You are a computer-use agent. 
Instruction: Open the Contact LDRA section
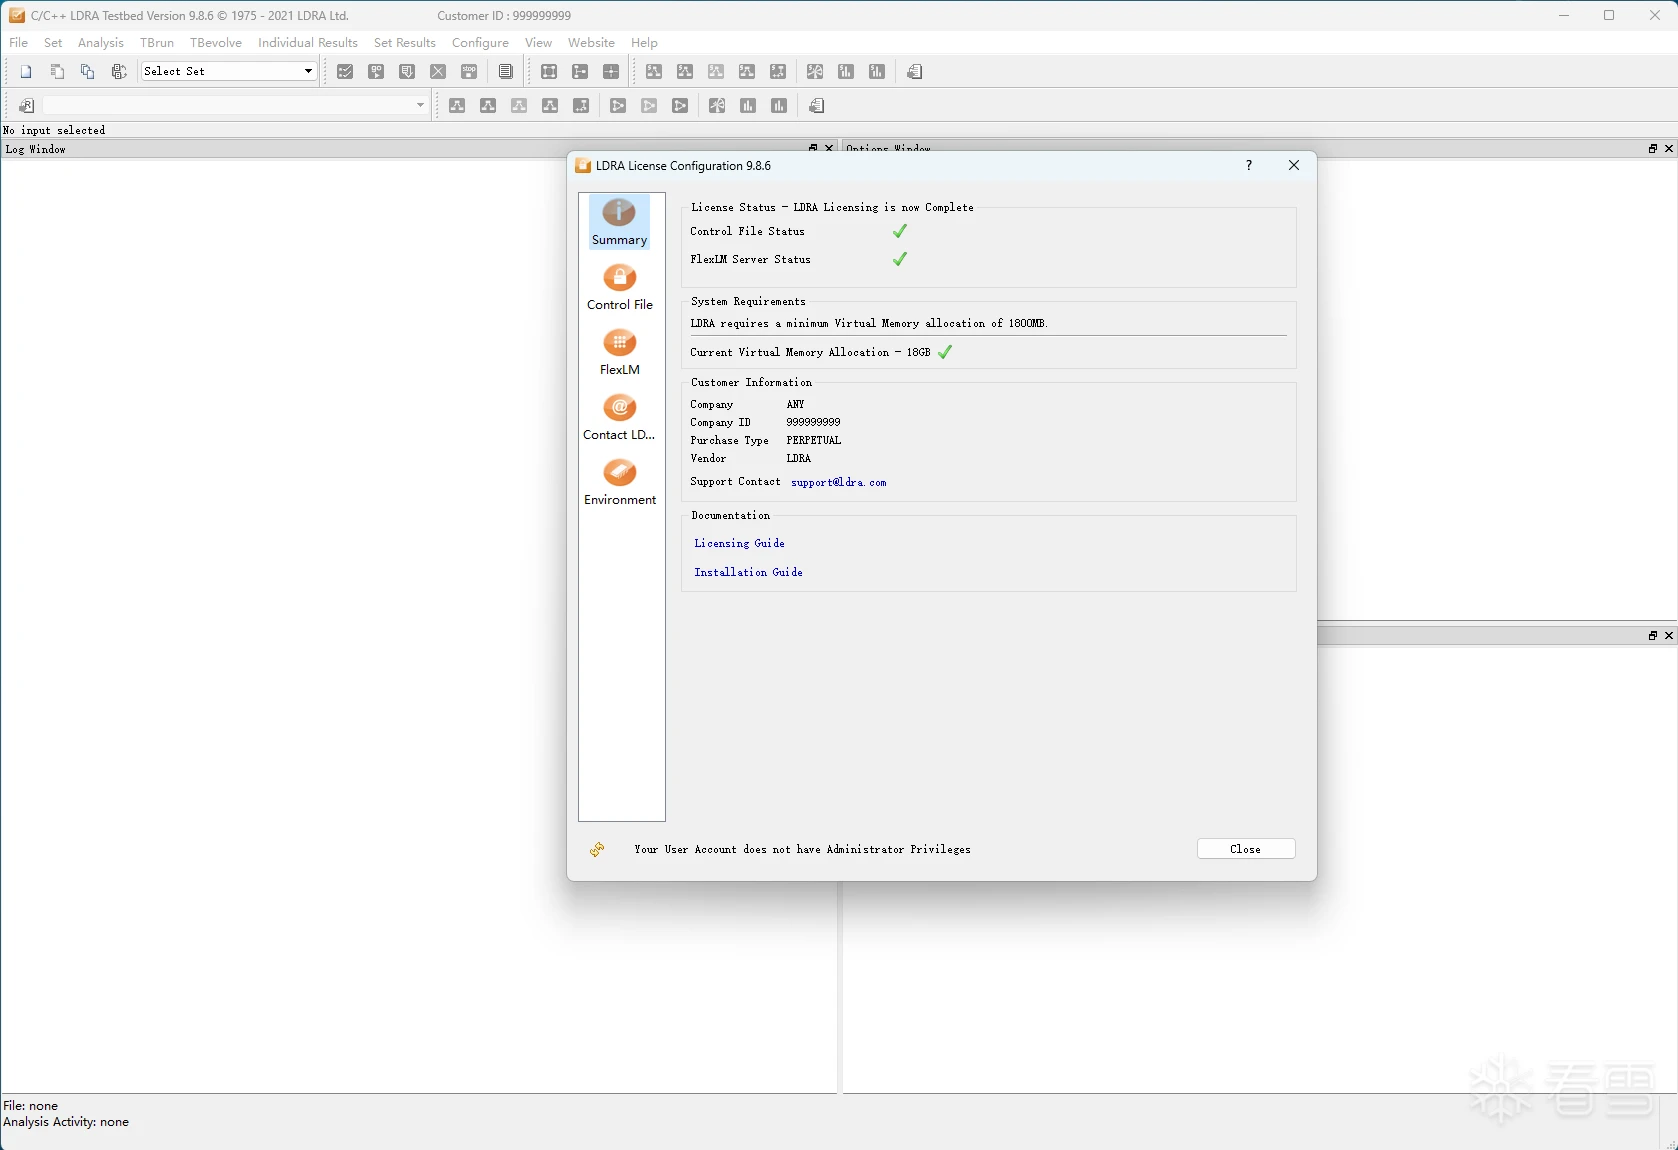pos(619,417)
